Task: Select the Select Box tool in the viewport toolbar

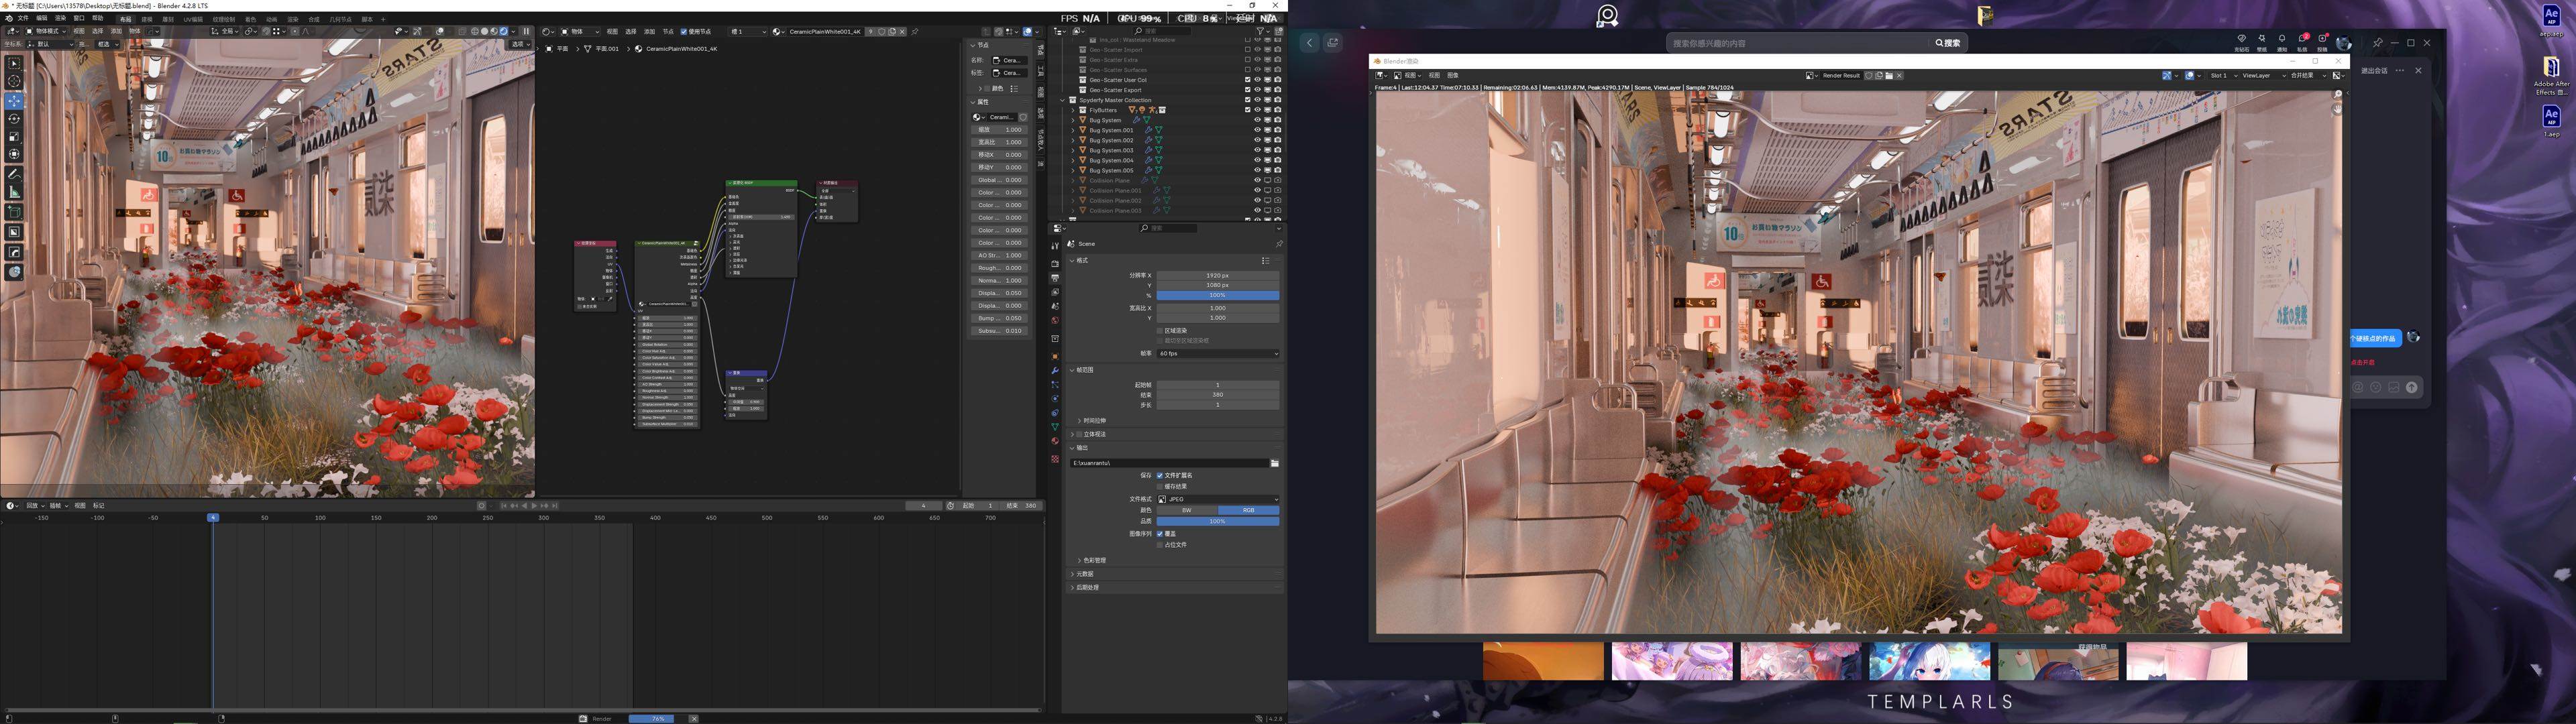Action: [x=14, y=64]
